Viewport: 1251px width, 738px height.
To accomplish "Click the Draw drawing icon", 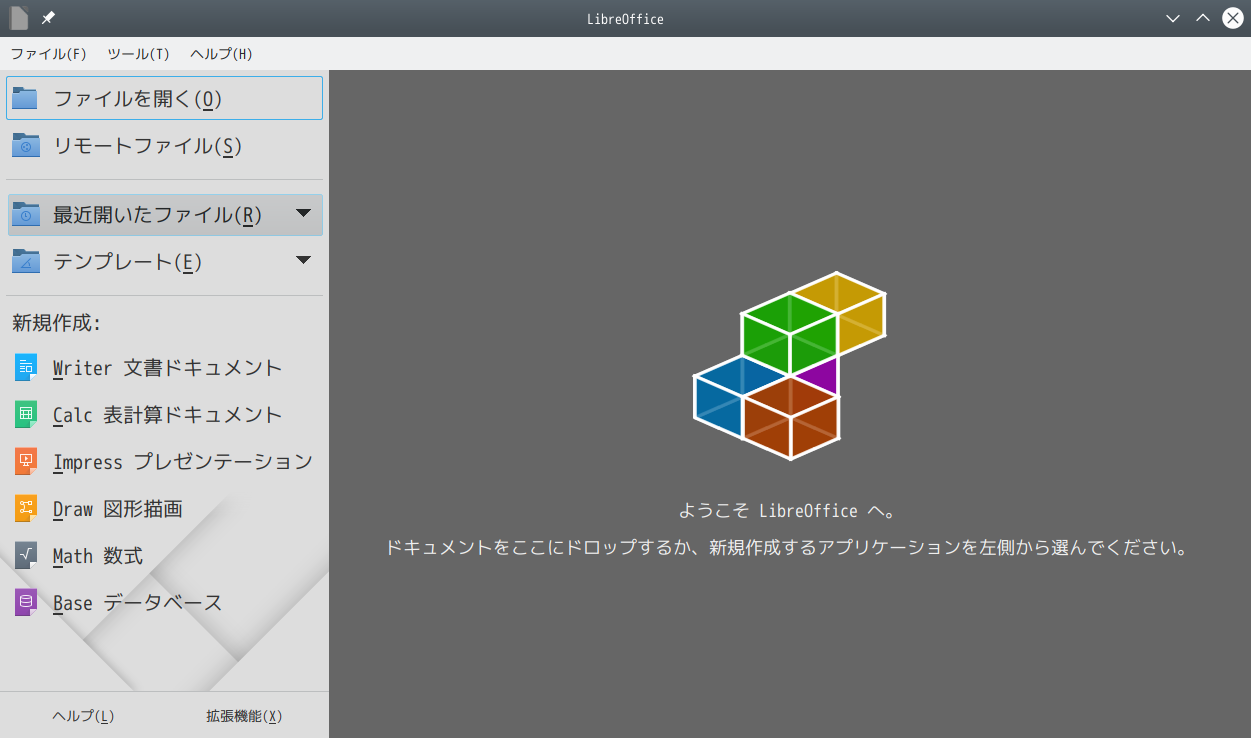I will (x=26, y=509).
